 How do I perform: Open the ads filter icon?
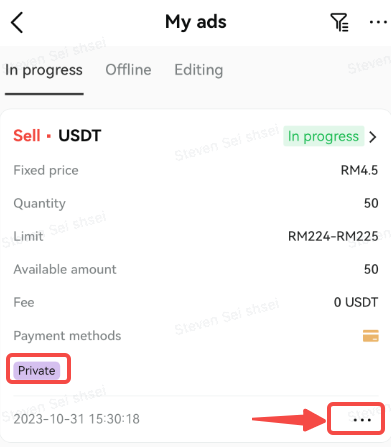pyautogui.click(x=340, y=22)
